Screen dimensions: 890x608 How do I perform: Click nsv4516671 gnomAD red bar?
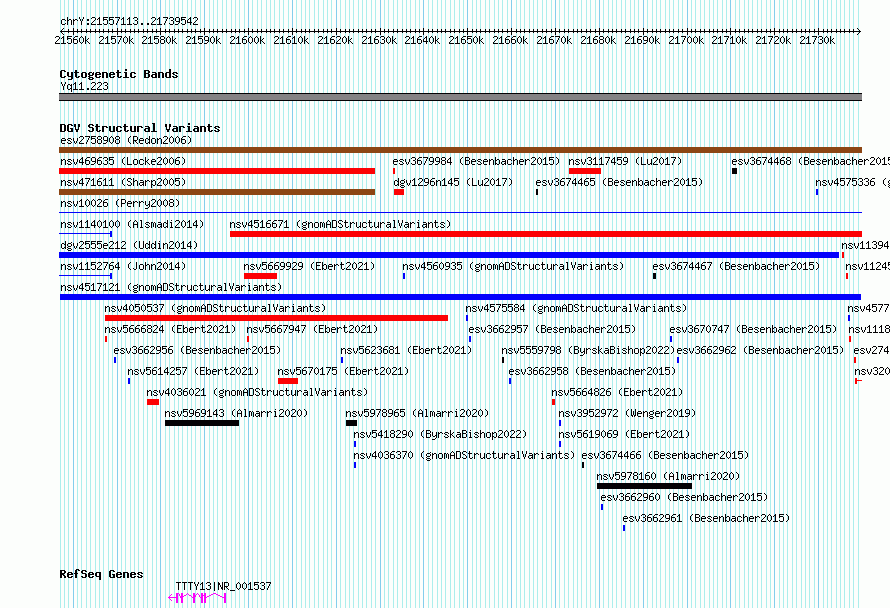tap(546, 234)
